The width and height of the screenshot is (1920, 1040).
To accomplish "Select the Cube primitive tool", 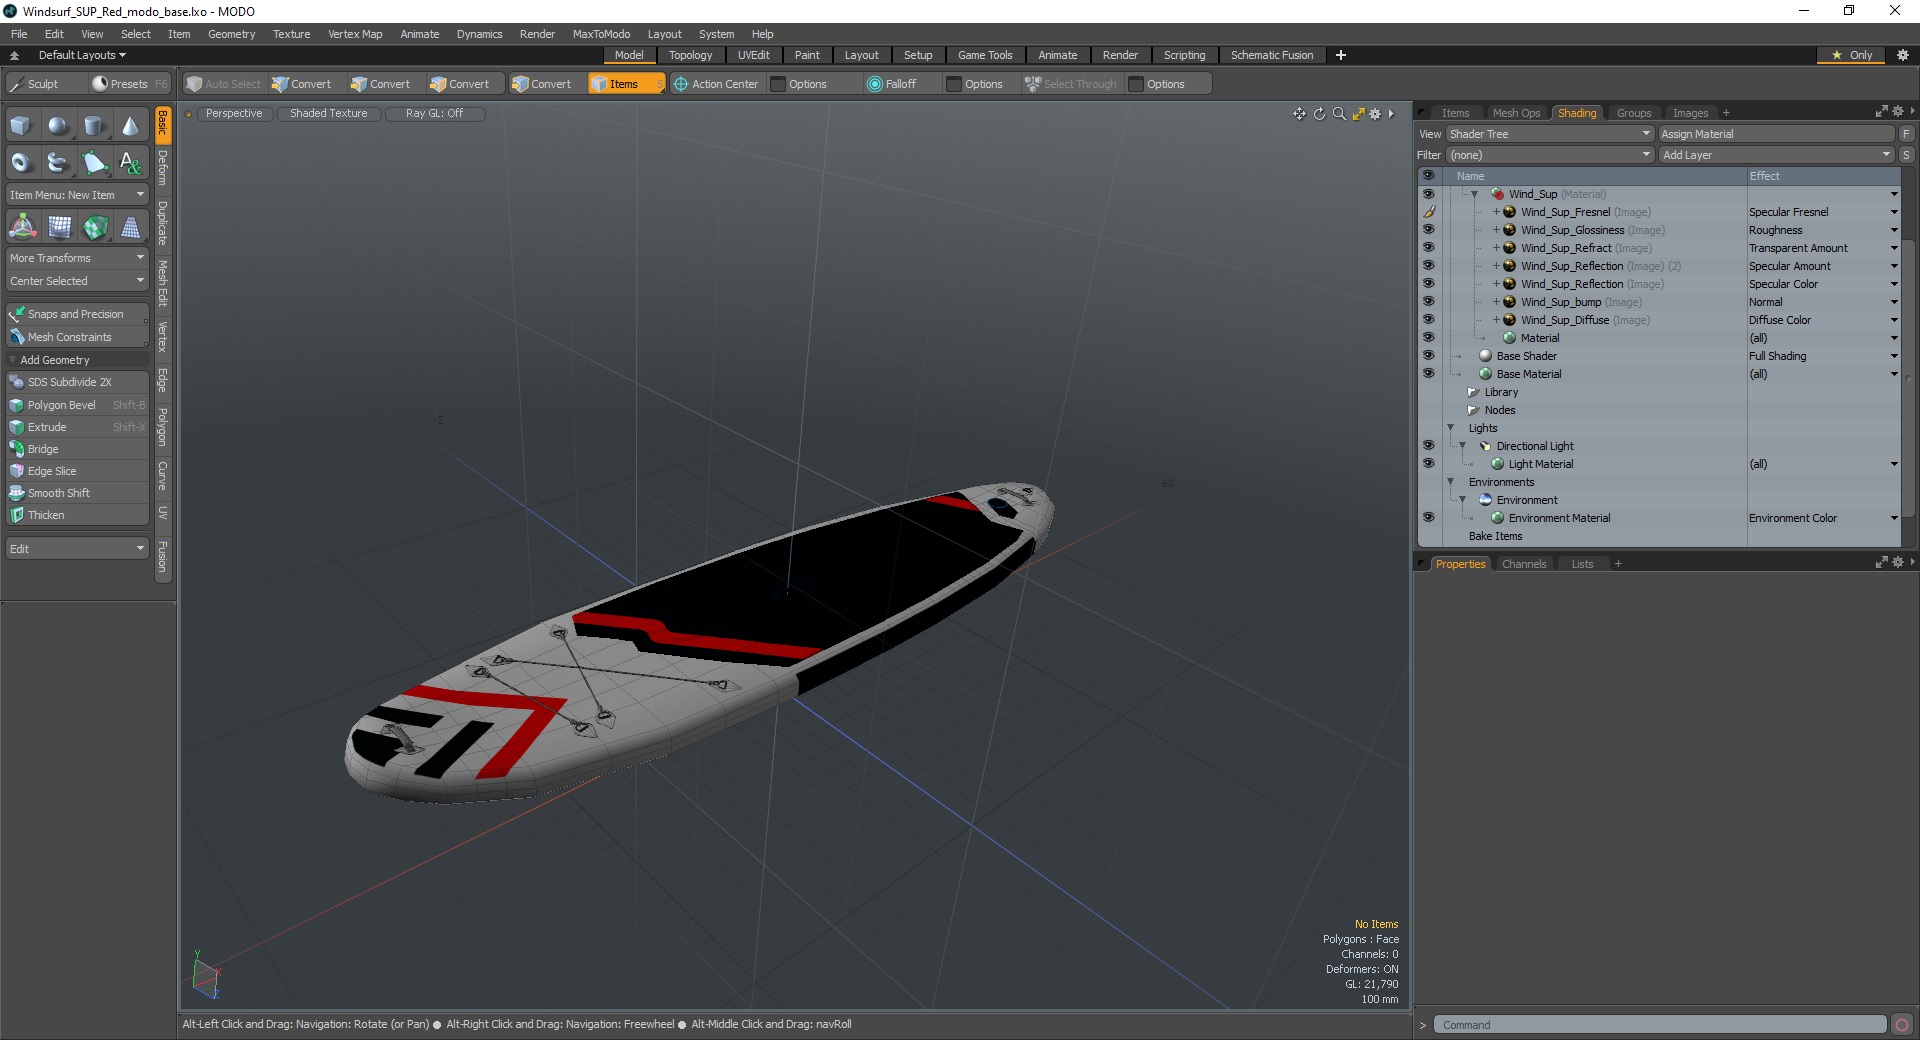I will 21,126.
